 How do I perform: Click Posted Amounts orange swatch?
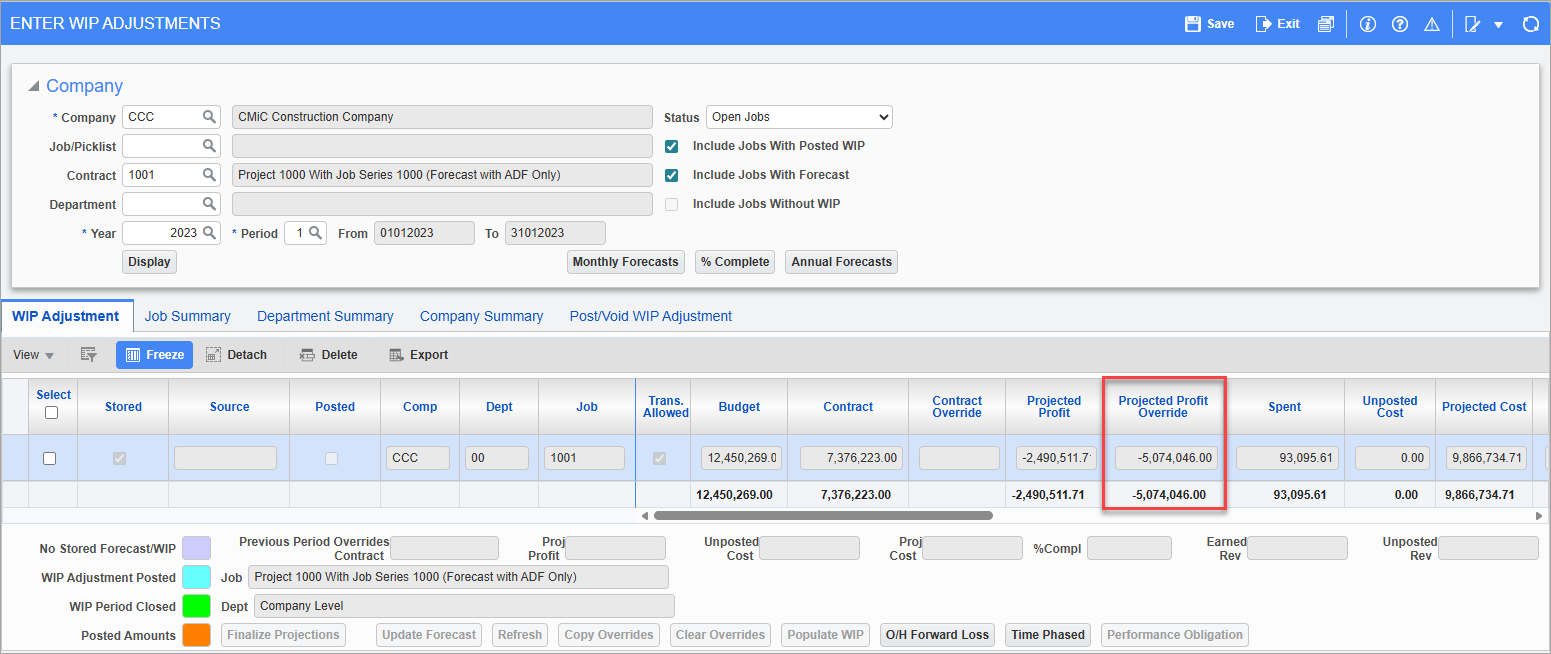[196, 635]
